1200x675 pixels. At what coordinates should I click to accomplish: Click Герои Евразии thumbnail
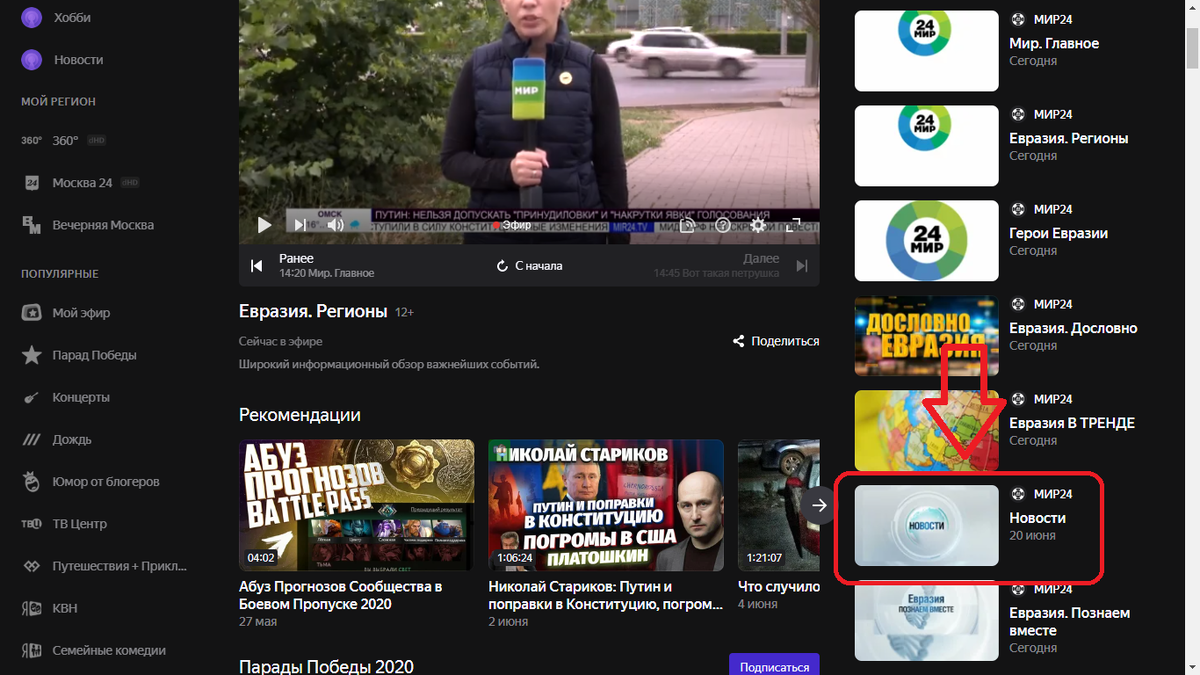[927, 241]
